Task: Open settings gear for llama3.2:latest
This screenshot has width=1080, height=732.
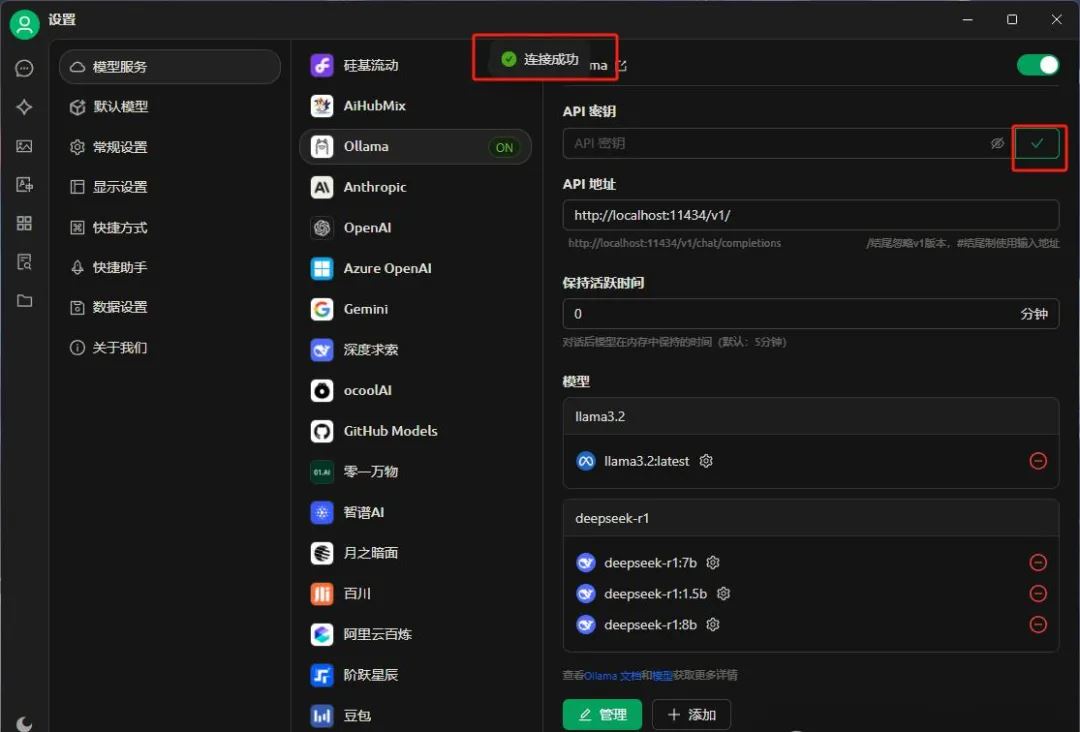Action: pos(706,461)
